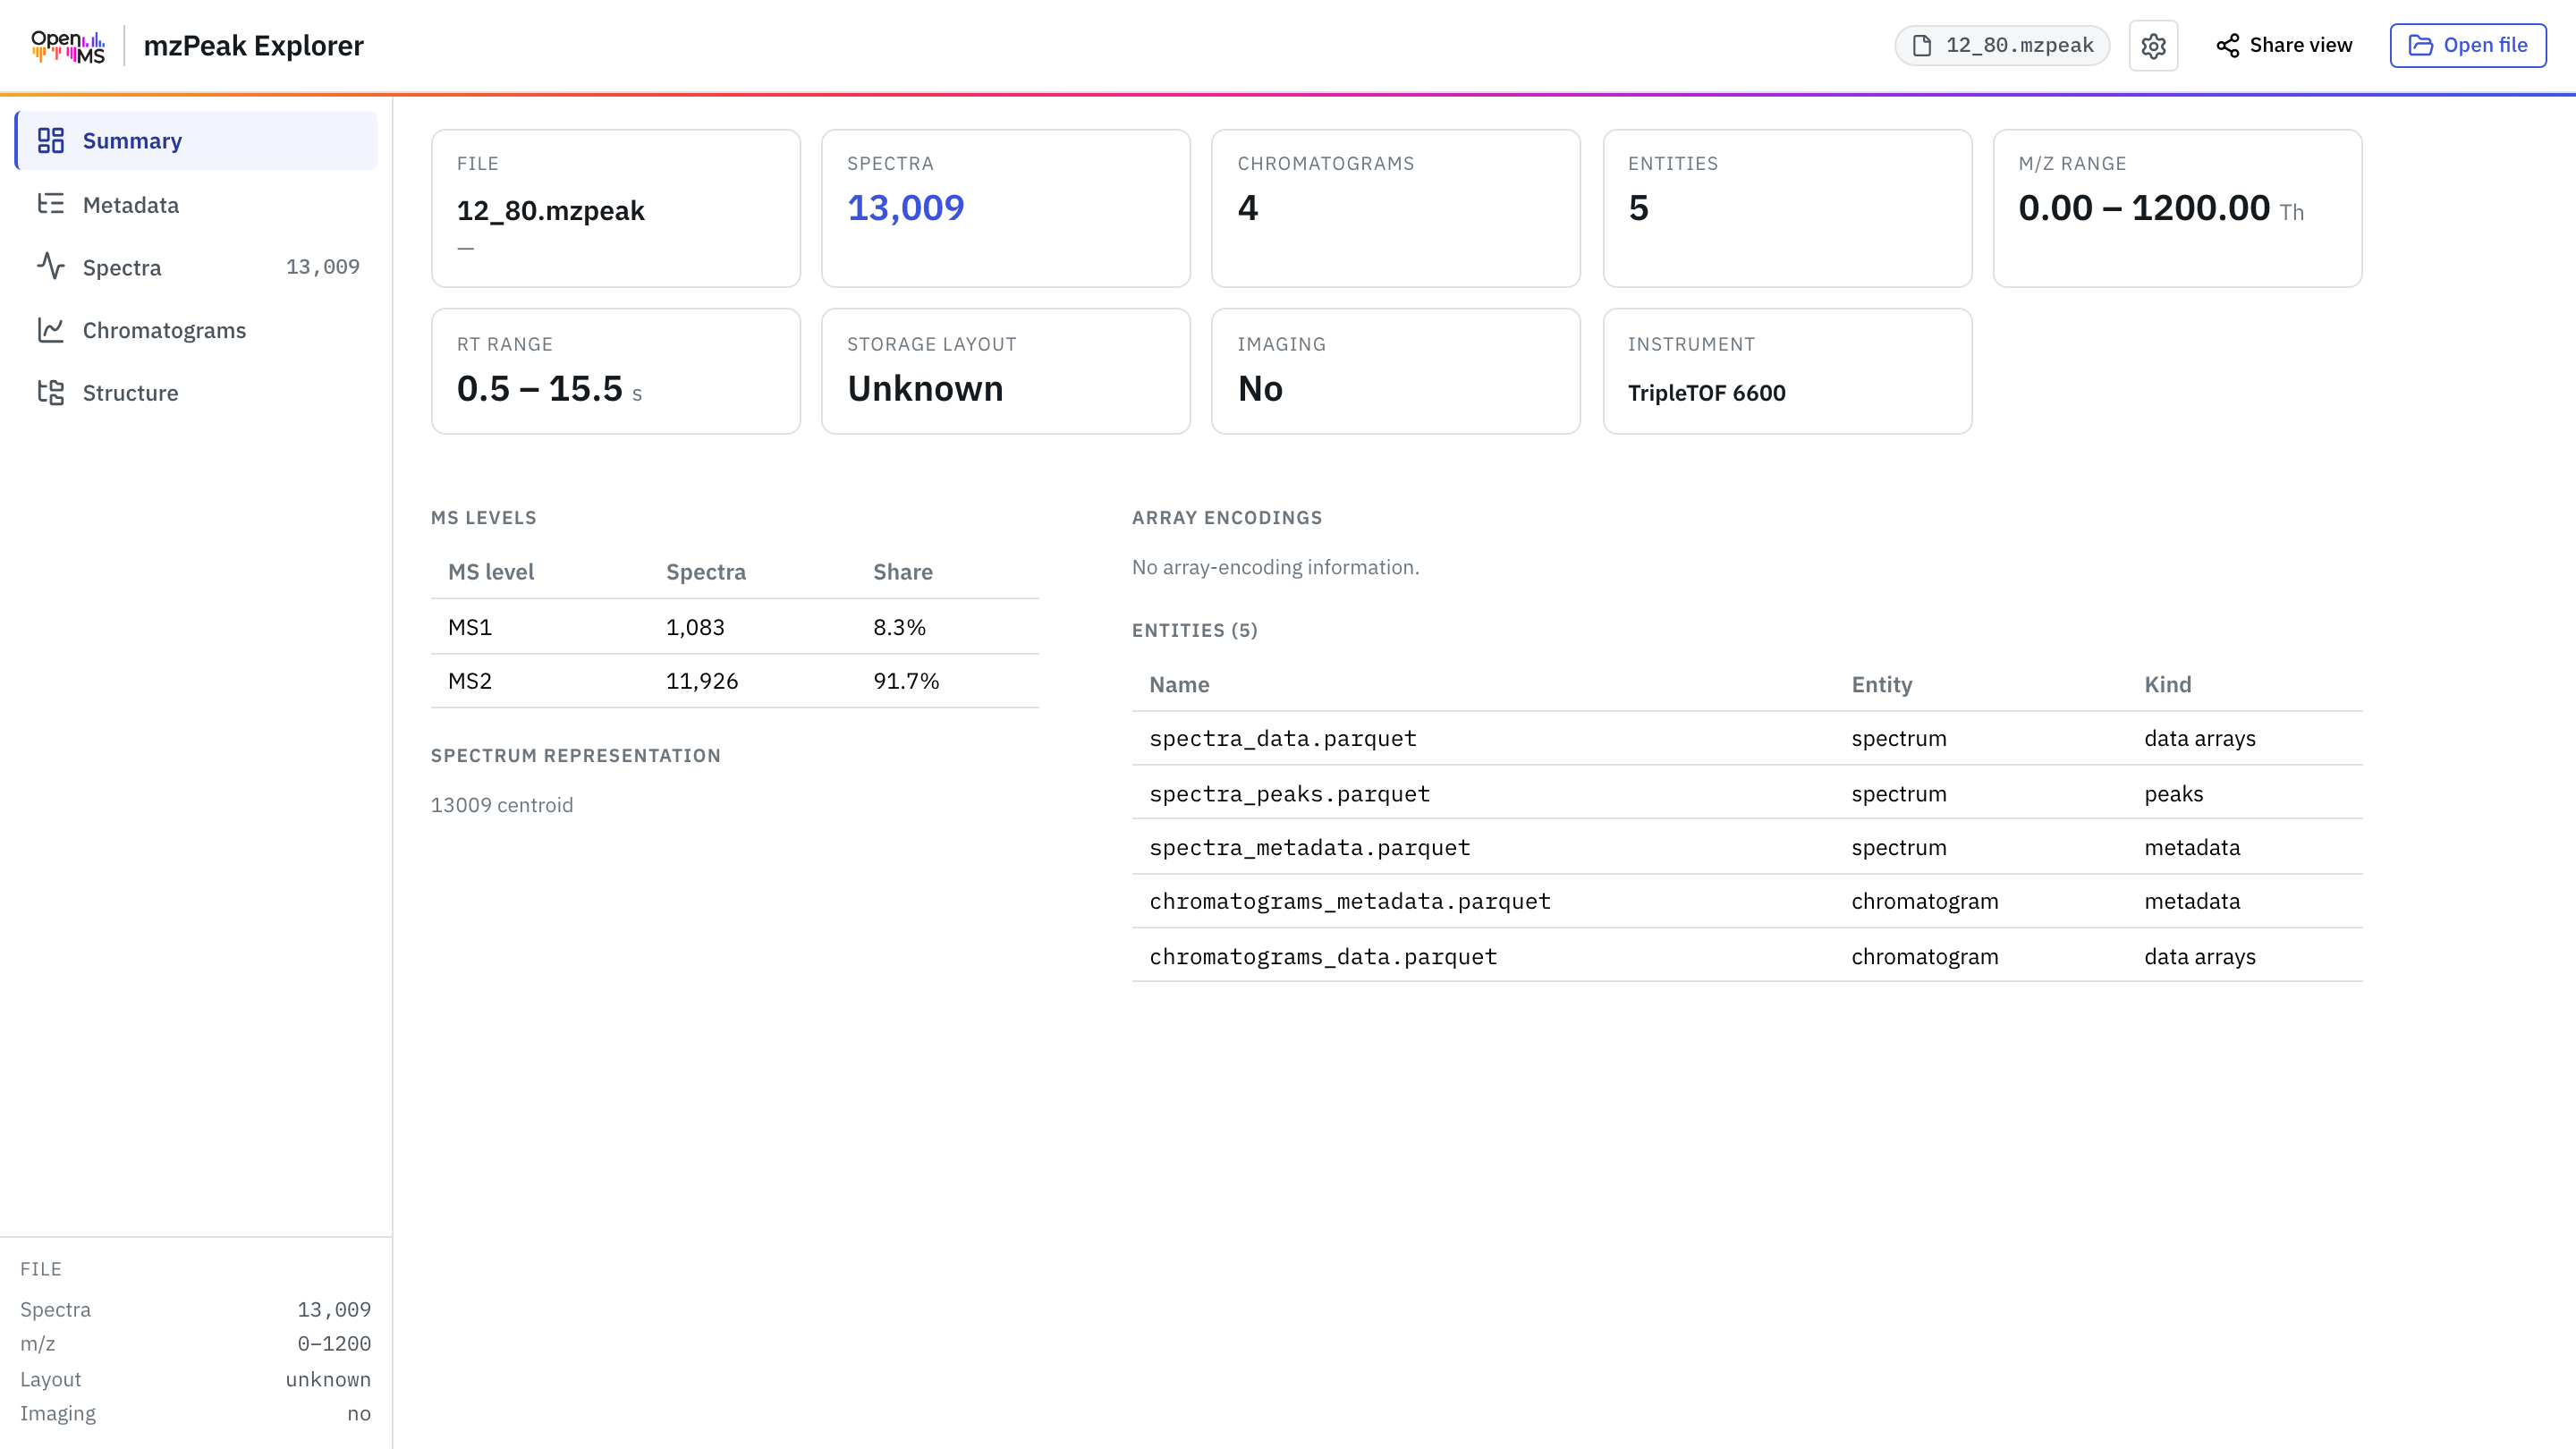Switch to the Spectra section
The height and width of the screenshot is (1449, 2576).
coord(197,267)
